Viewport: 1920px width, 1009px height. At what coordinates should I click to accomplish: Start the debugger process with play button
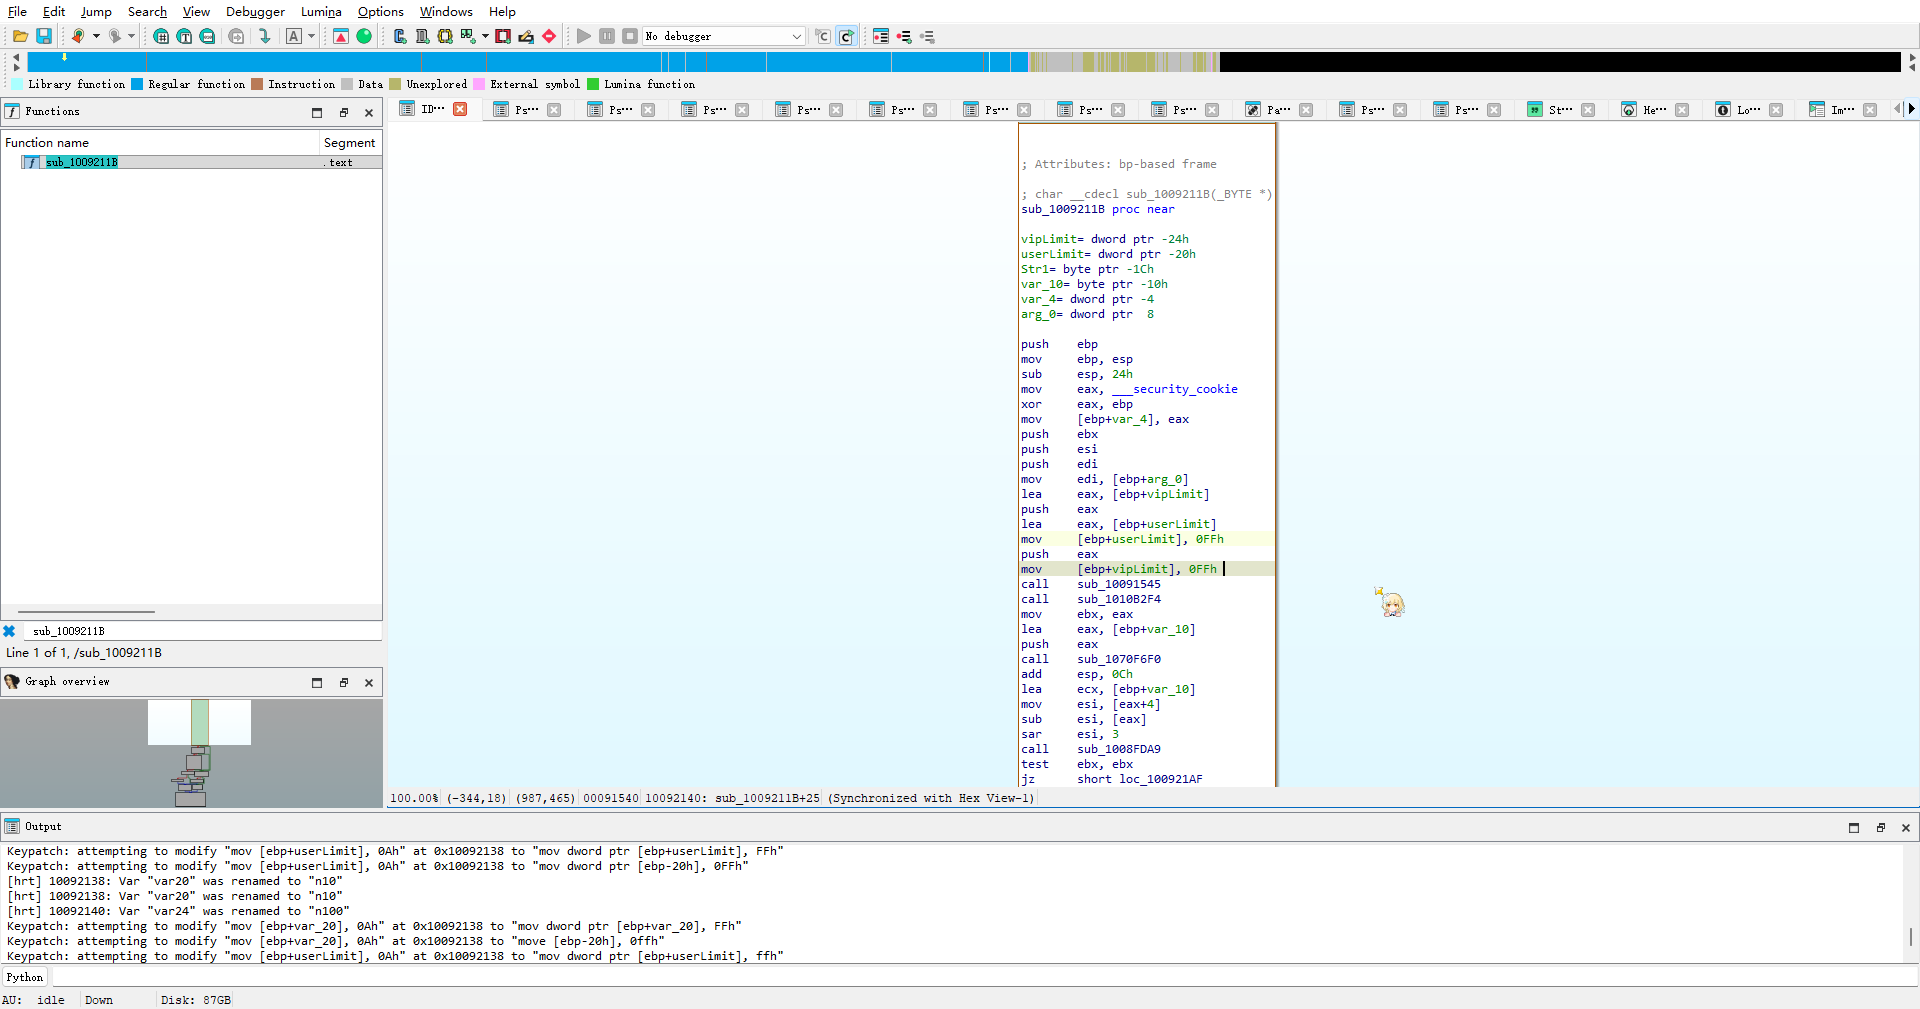click(x=584, y=36)
